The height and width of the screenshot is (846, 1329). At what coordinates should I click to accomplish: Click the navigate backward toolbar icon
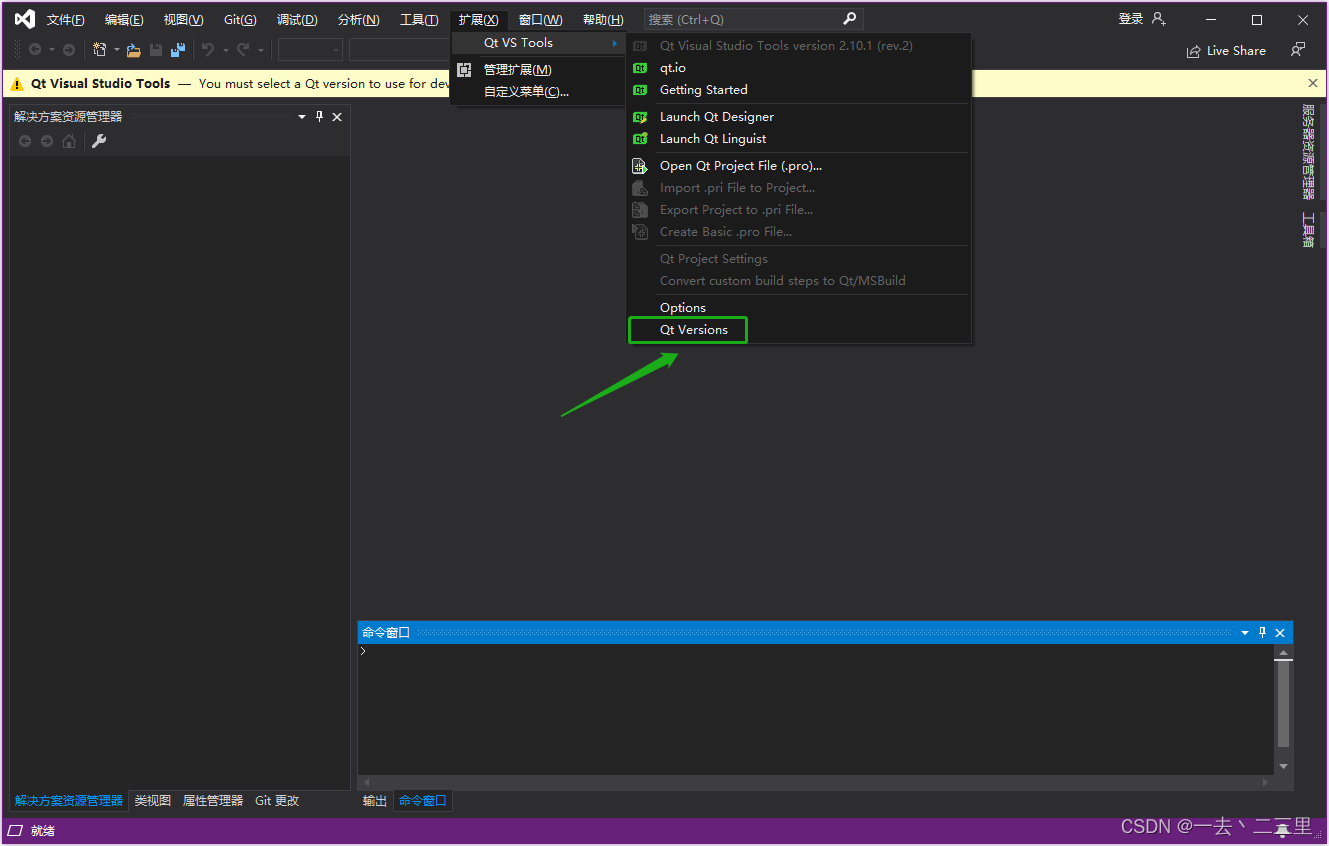pos(35,50)
